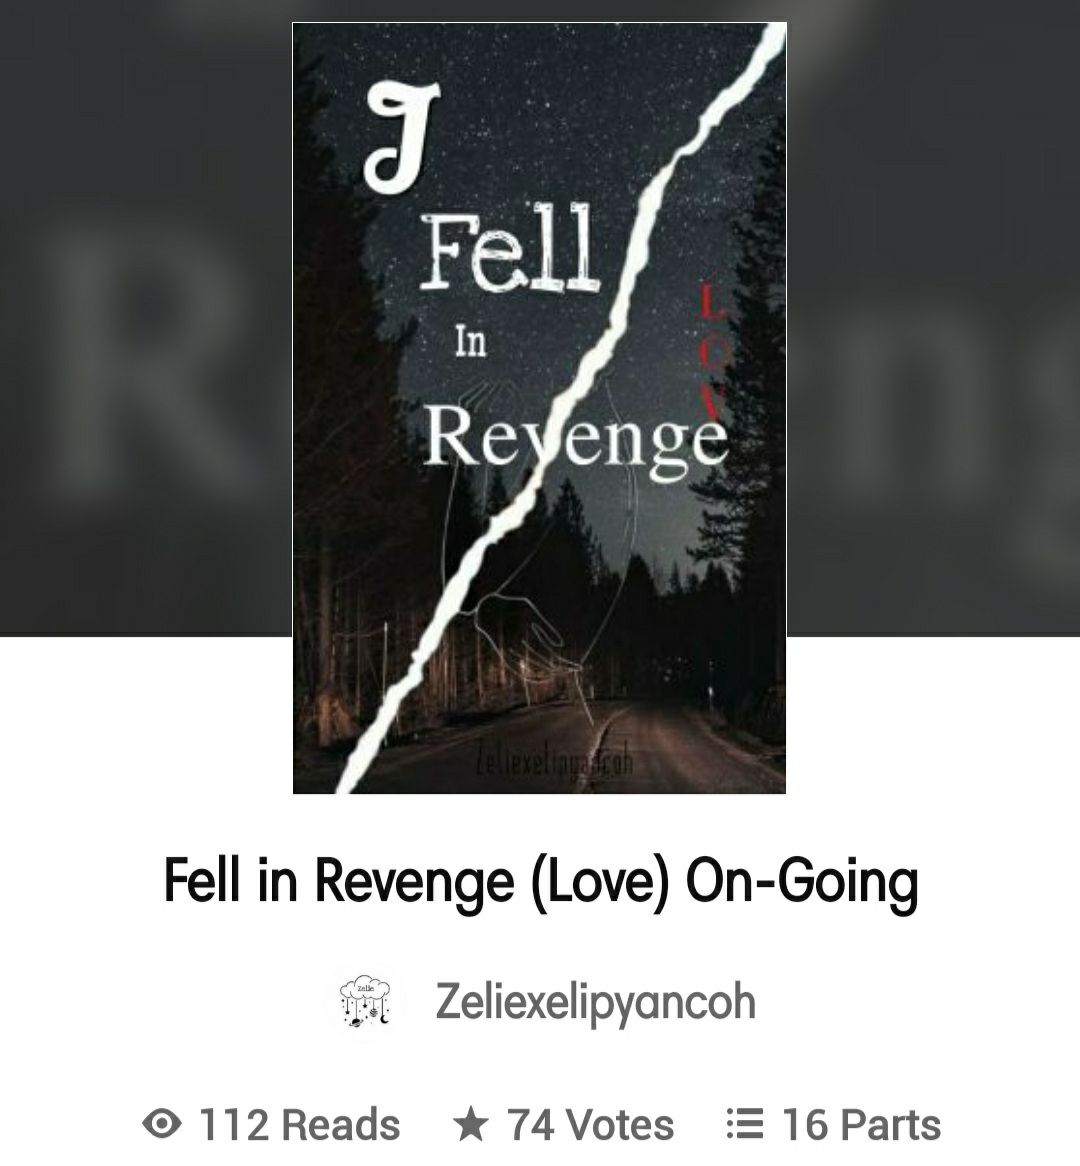Image resolution: width=1080 pixels, height=1166 pixels.
Task: Click the author name Zeliexelipyancoh
Action: (595, 1002)
